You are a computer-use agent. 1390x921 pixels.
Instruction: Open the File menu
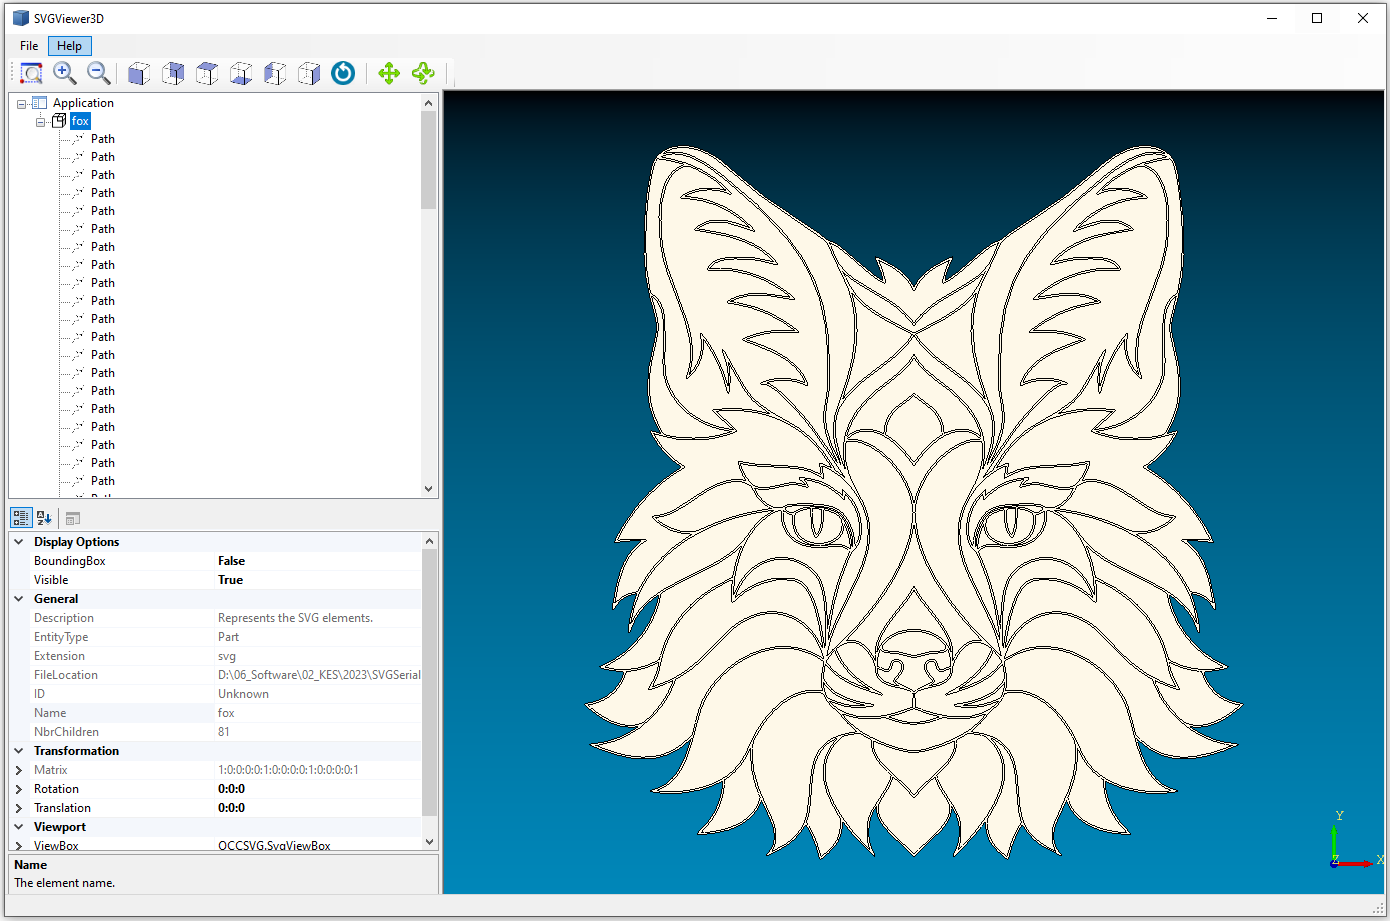tap(29, 46)
